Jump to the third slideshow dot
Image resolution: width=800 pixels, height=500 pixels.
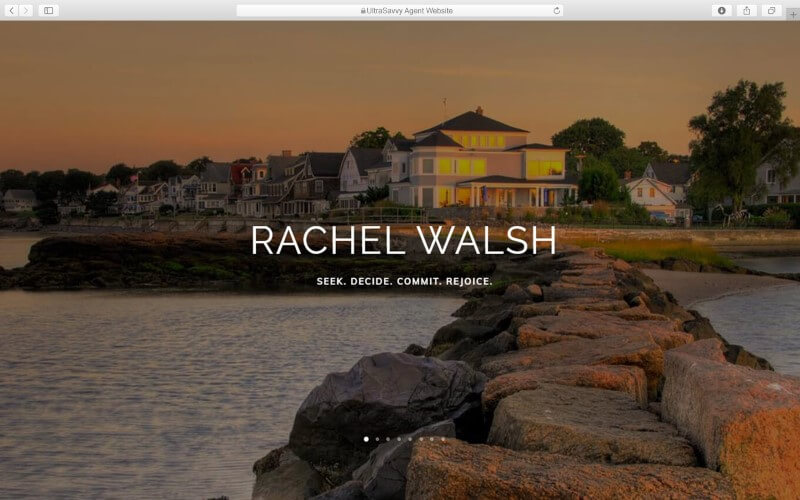(388, 439)
